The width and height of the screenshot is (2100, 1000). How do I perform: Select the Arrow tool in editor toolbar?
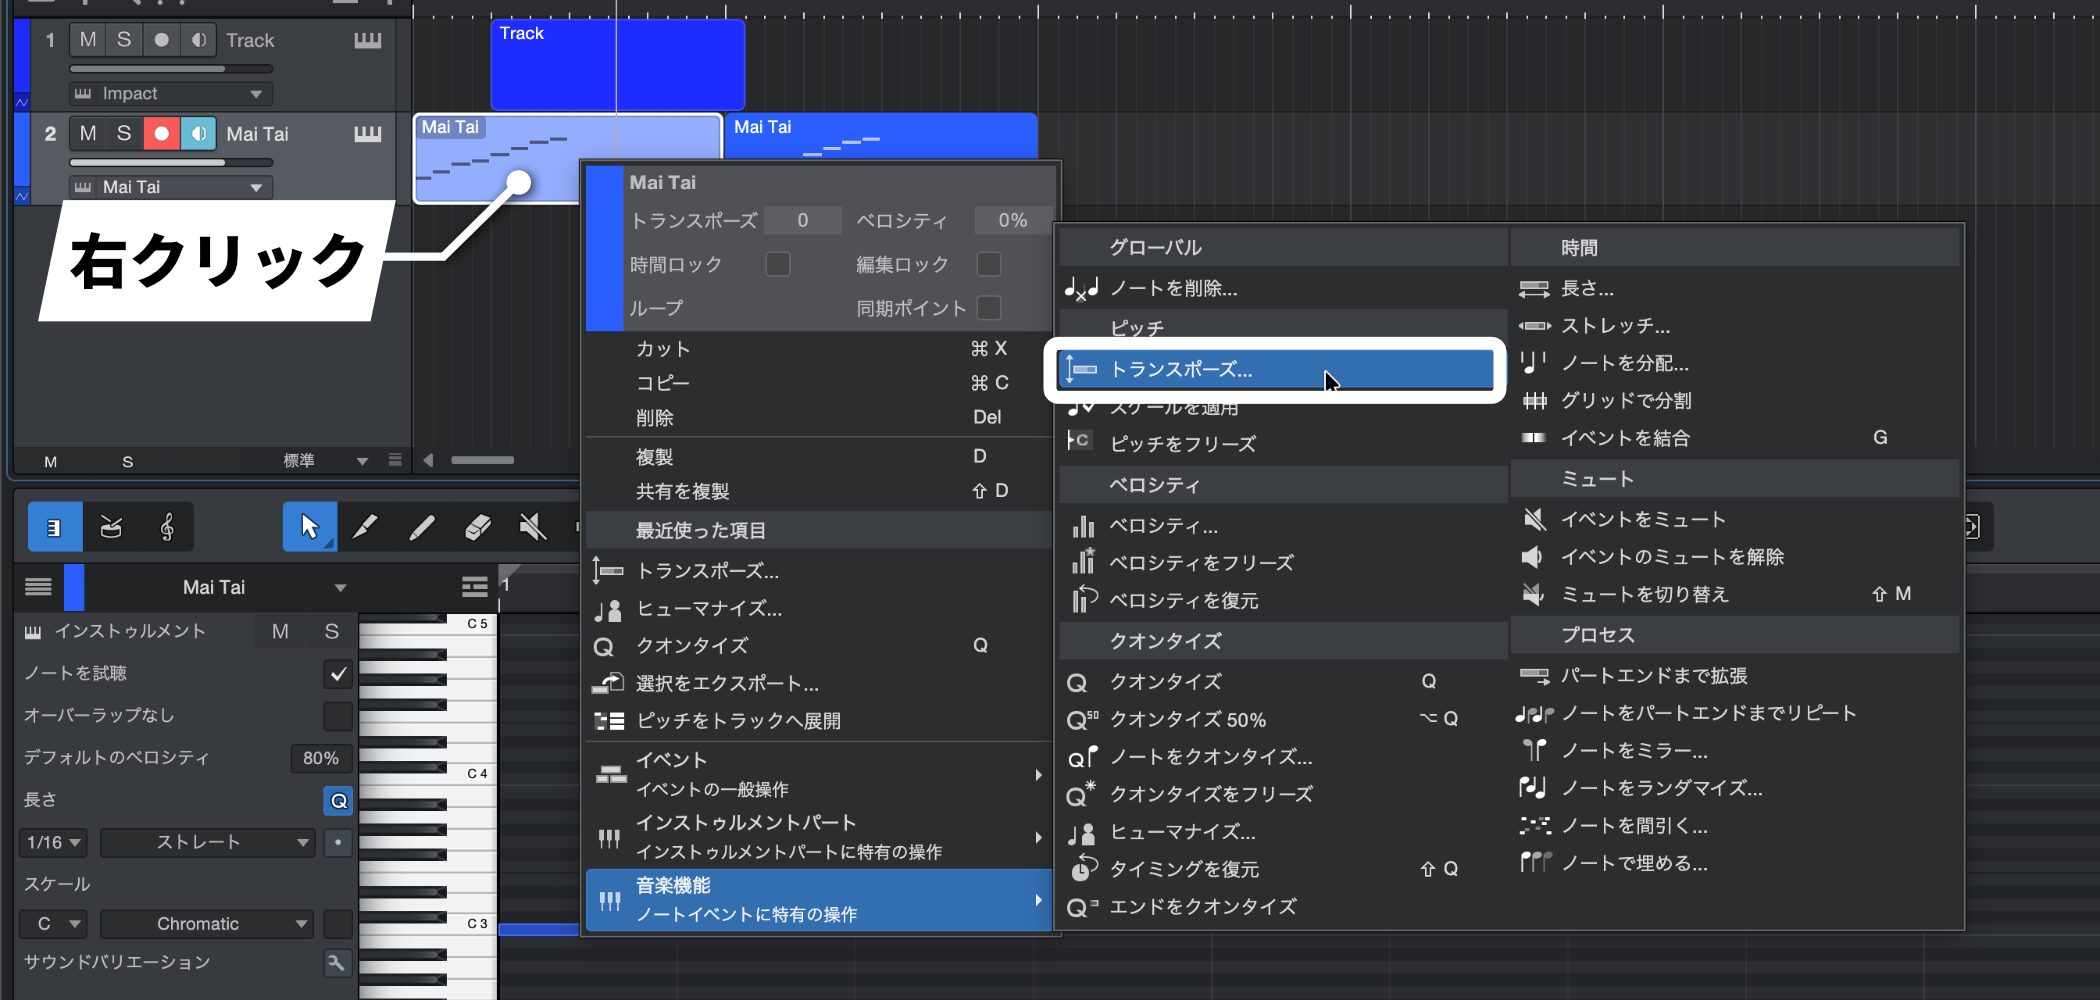[308, 527]
